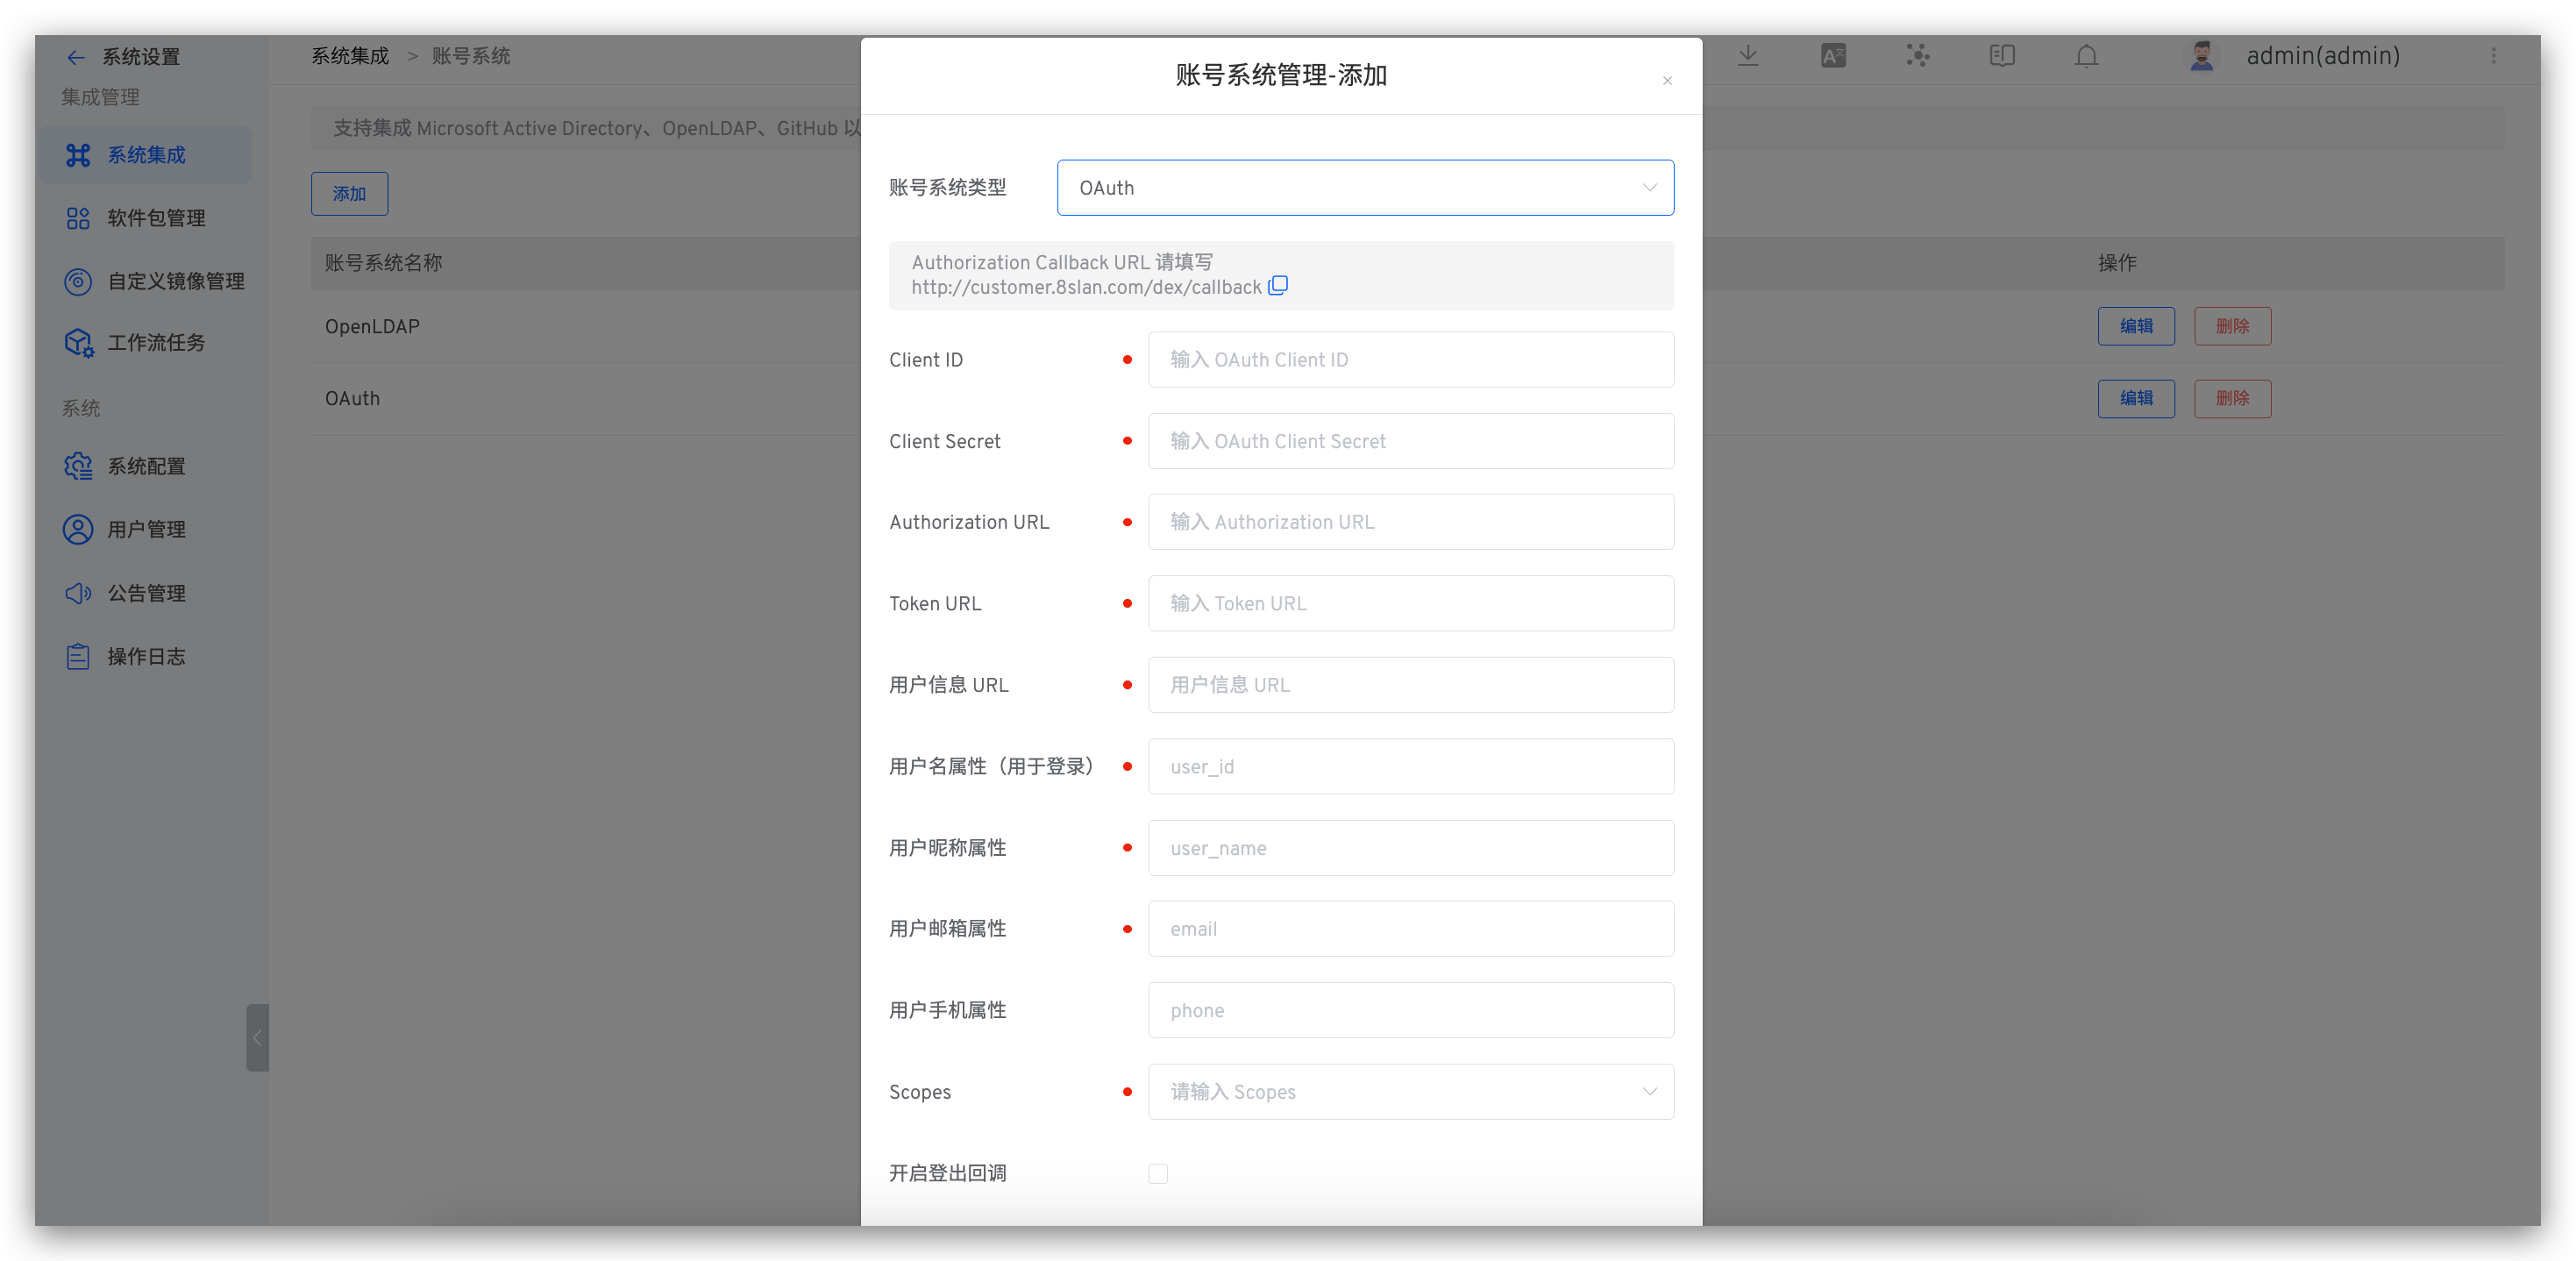Open the Scopes dropdown
Viewport: 2576px width, 1261px height.
pos(1410,1092)
